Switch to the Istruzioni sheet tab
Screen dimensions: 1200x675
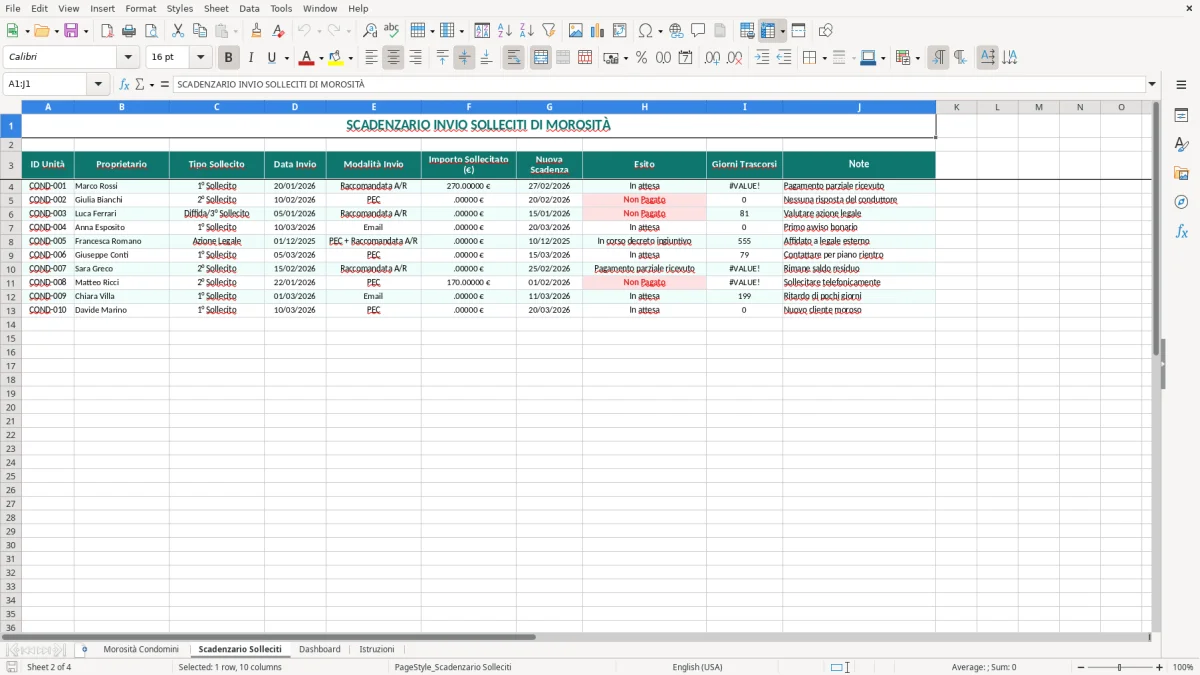tap(377, 649)
